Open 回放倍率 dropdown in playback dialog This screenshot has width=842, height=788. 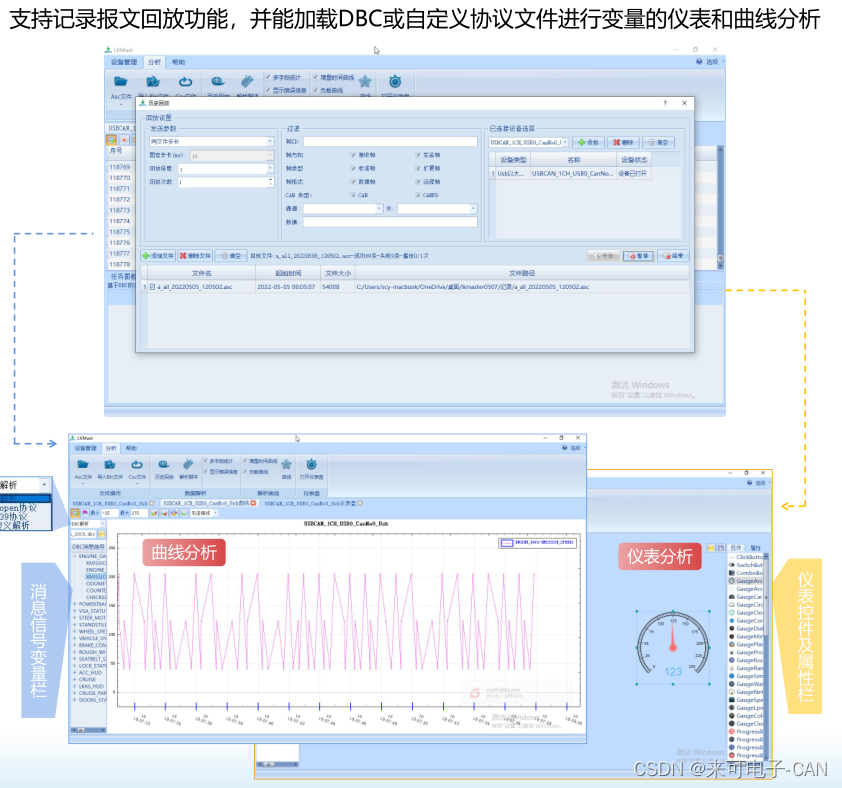point(226,169)
